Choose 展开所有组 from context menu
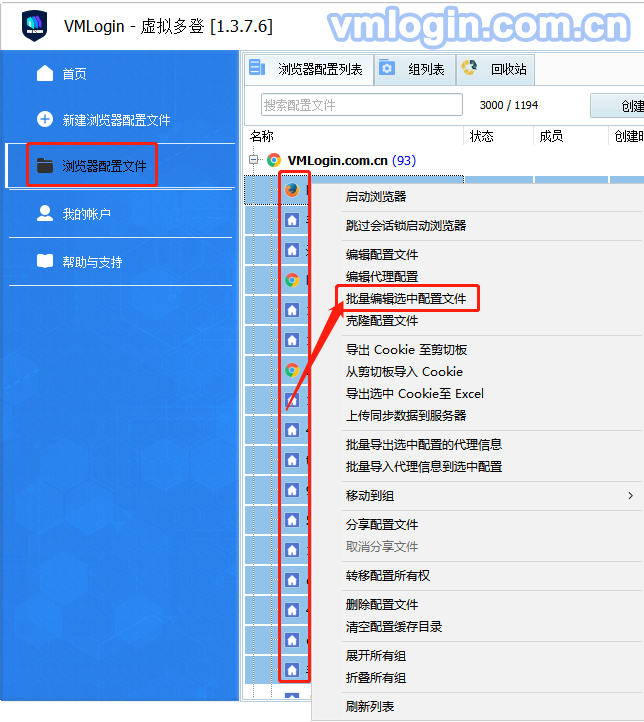644x722 pixels. (376, 656)
